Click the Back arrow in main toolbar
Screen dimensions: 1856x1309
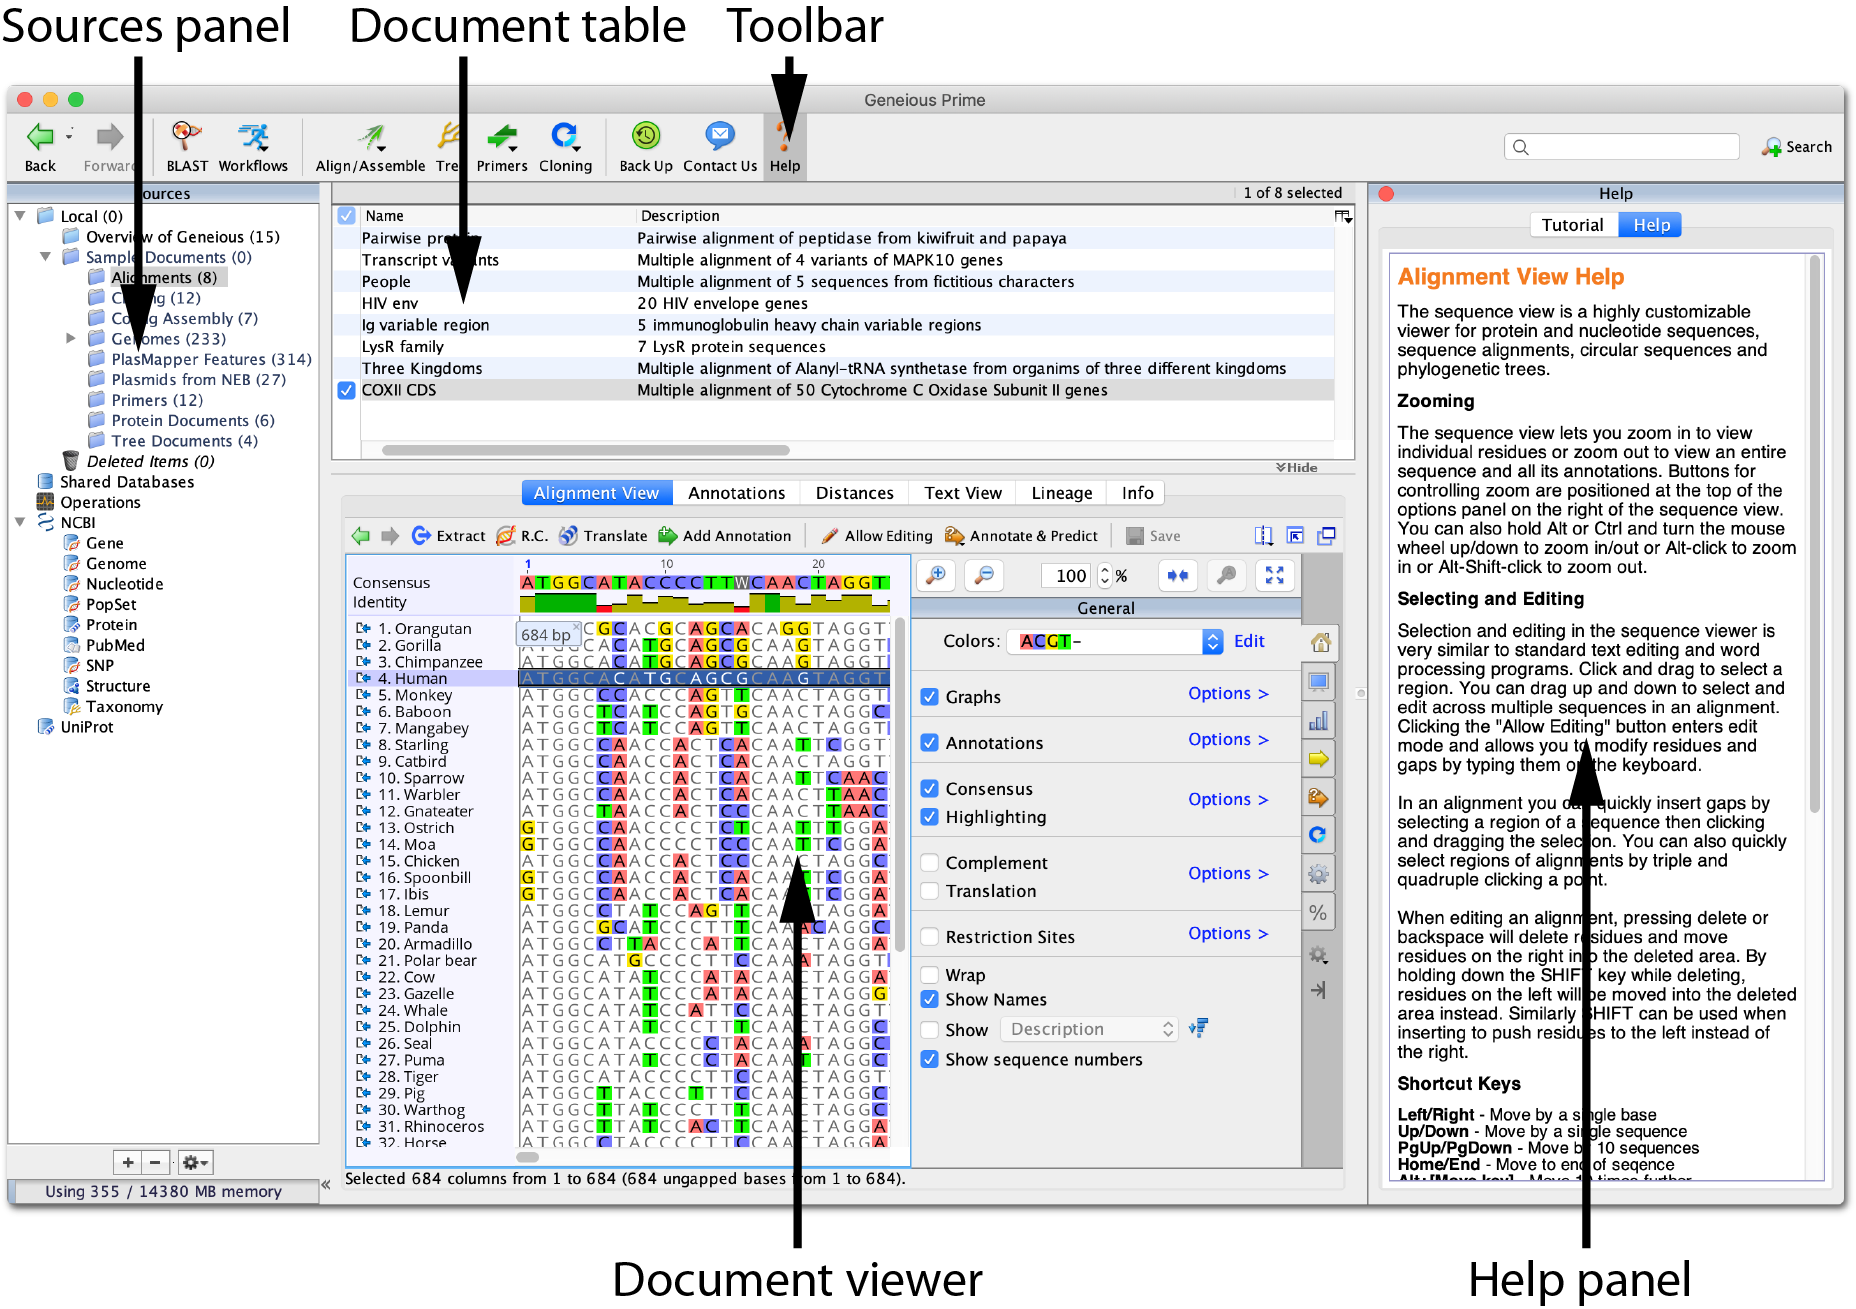click(40, 137)
